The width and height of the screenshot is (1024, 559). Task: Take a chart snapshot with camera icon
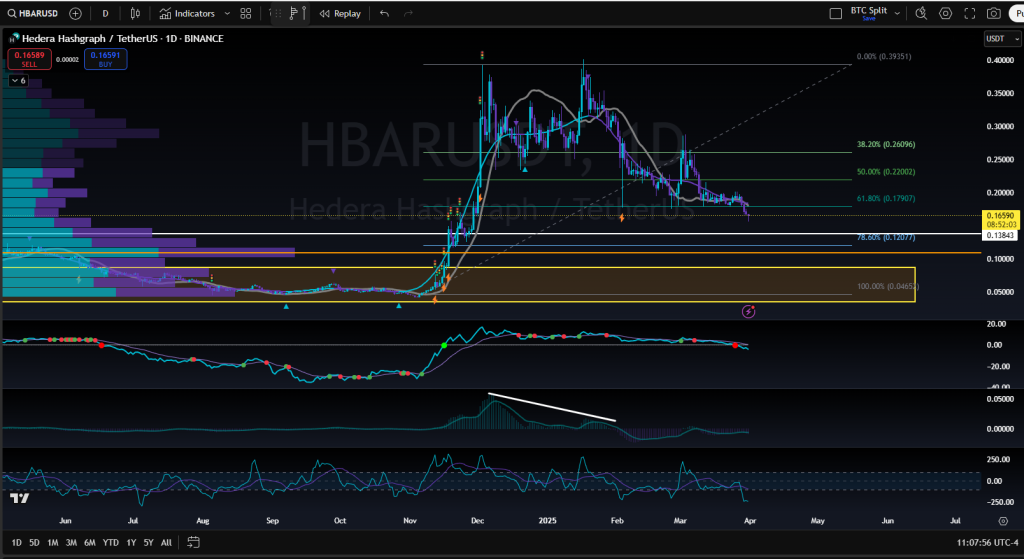(993, 13)
